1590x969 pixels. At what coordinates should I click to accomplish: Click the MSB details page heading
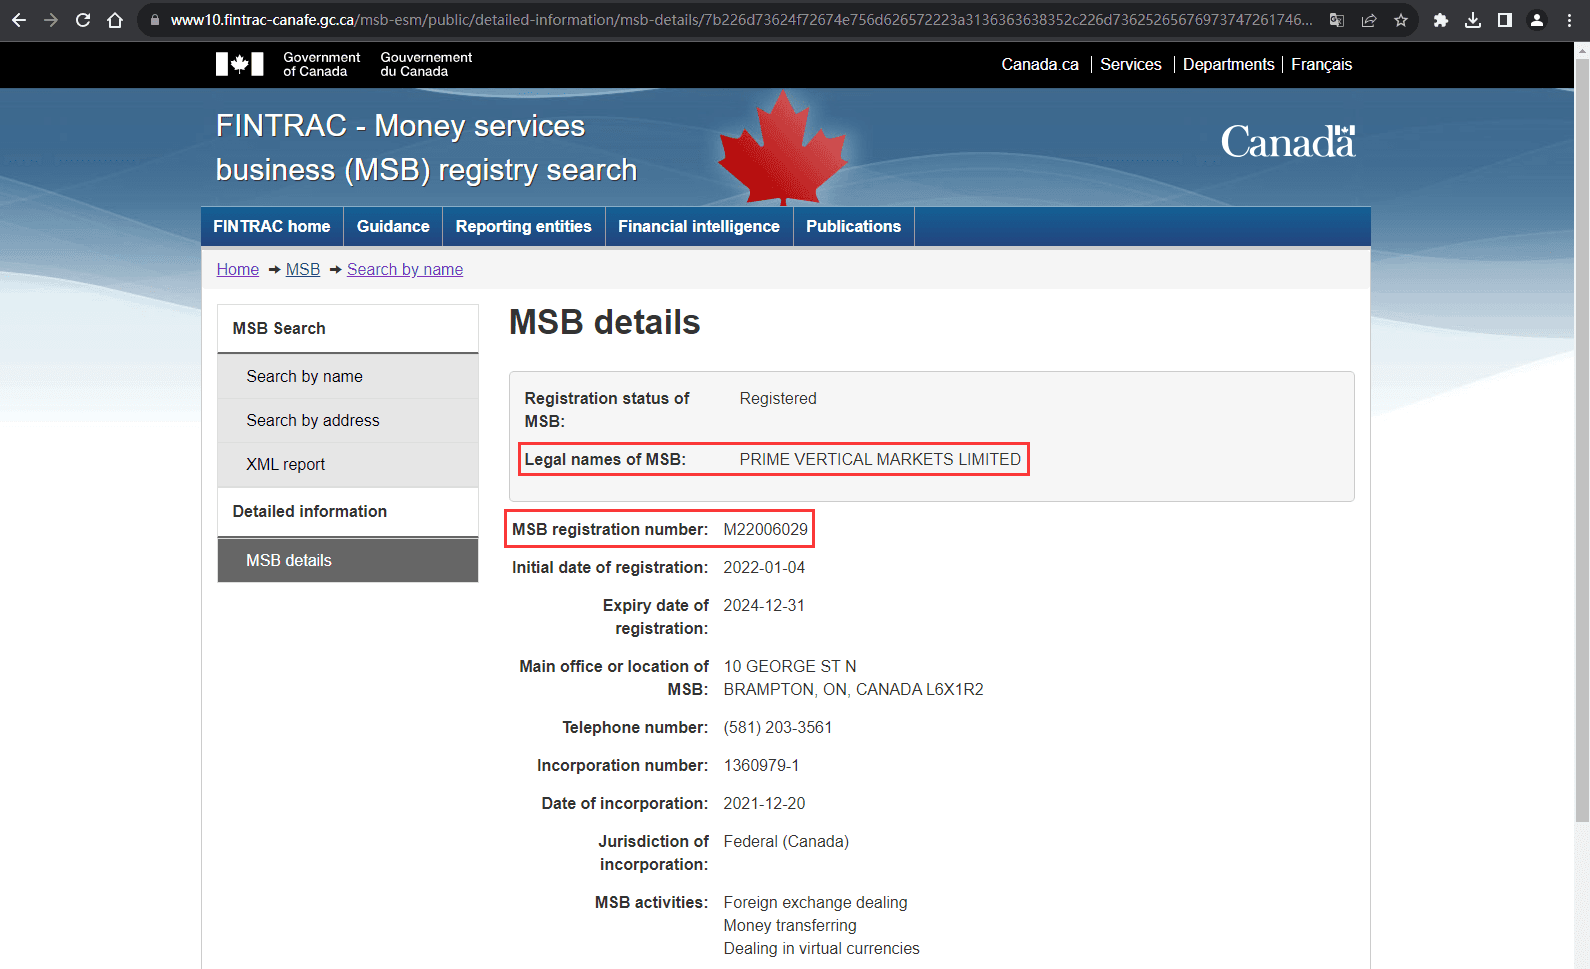point(605,322)
